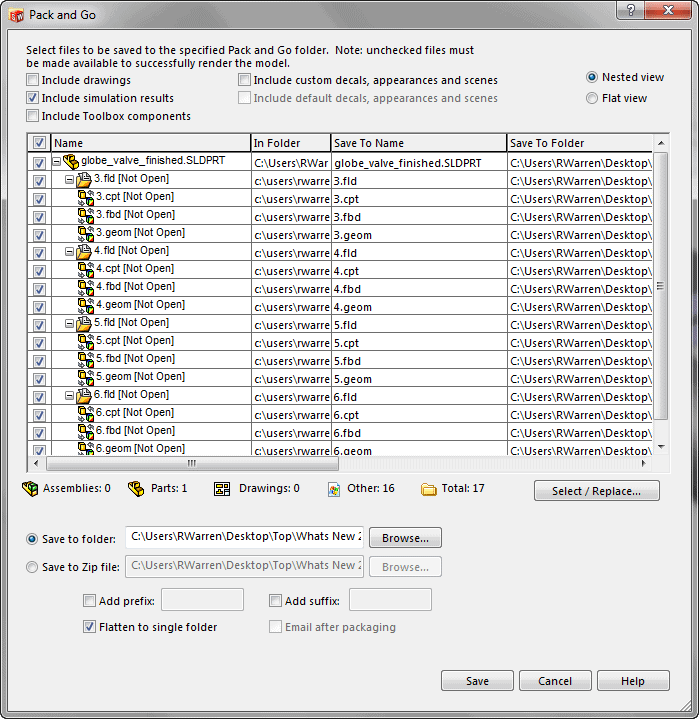
Task: Enable Add suffix checkbox
Action: pyautogui.click(x=275, y=601)
